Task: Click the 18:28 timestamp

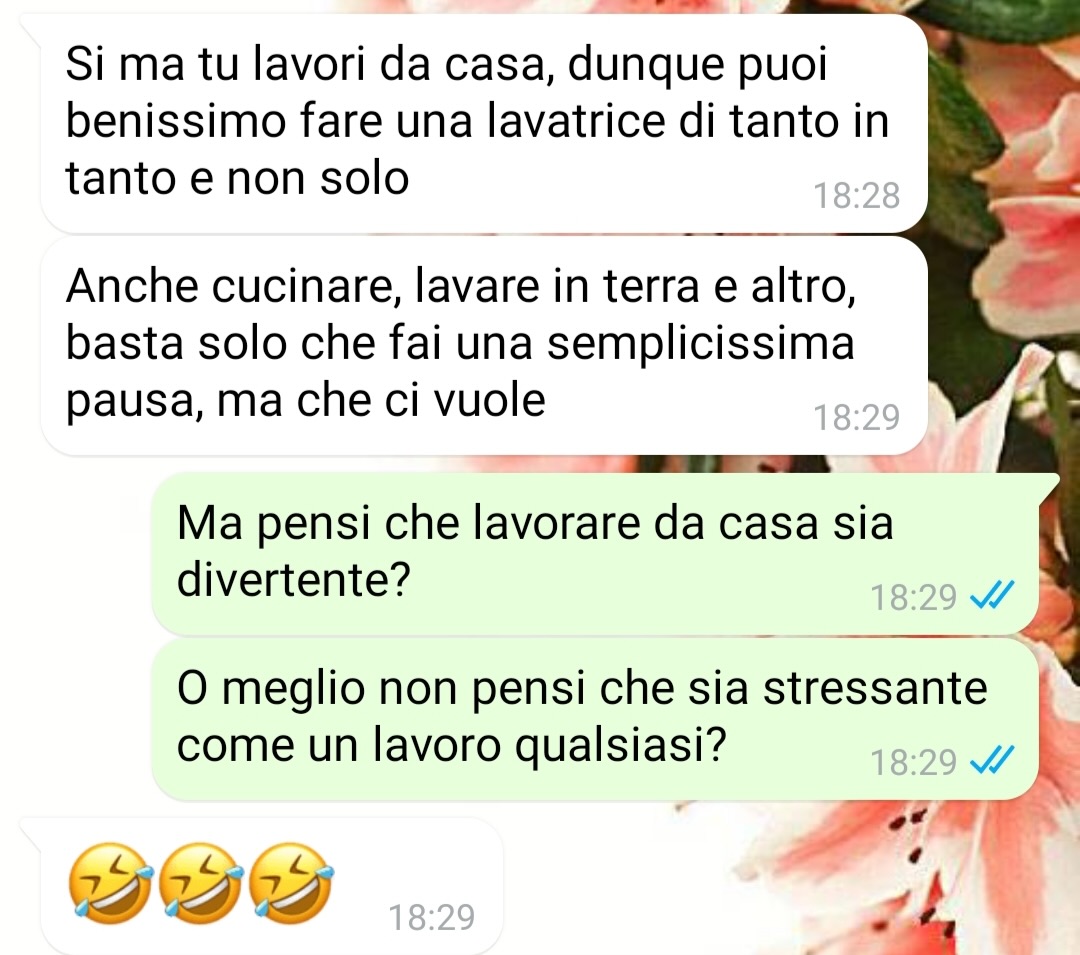Action: 857,196
